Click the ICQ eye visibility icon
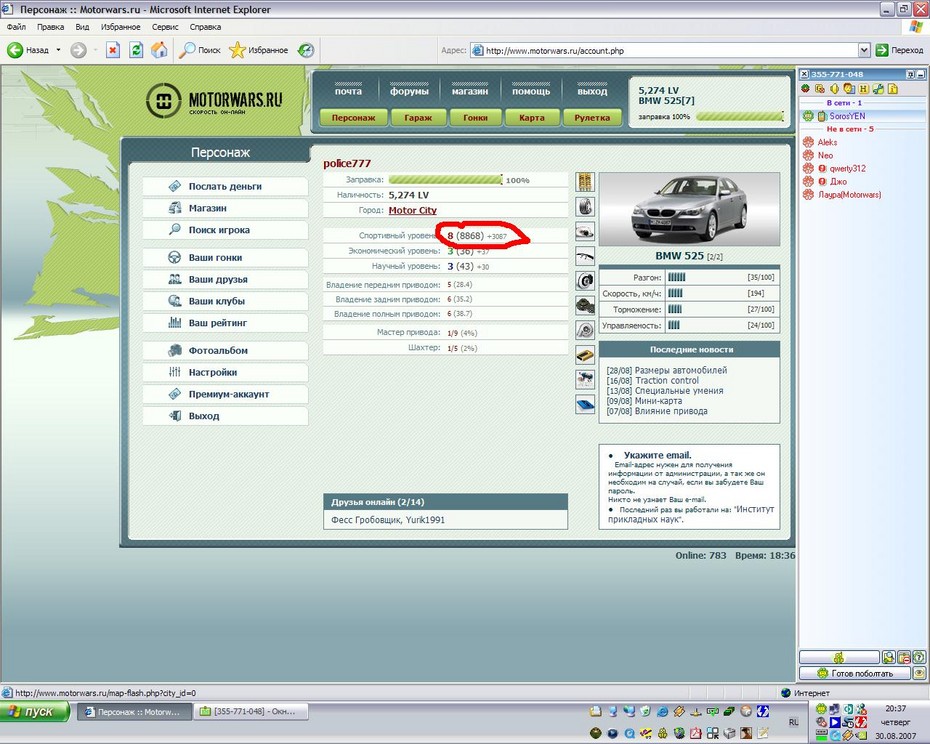This screenshot has height=744, width=930. (x=919, y=673)
